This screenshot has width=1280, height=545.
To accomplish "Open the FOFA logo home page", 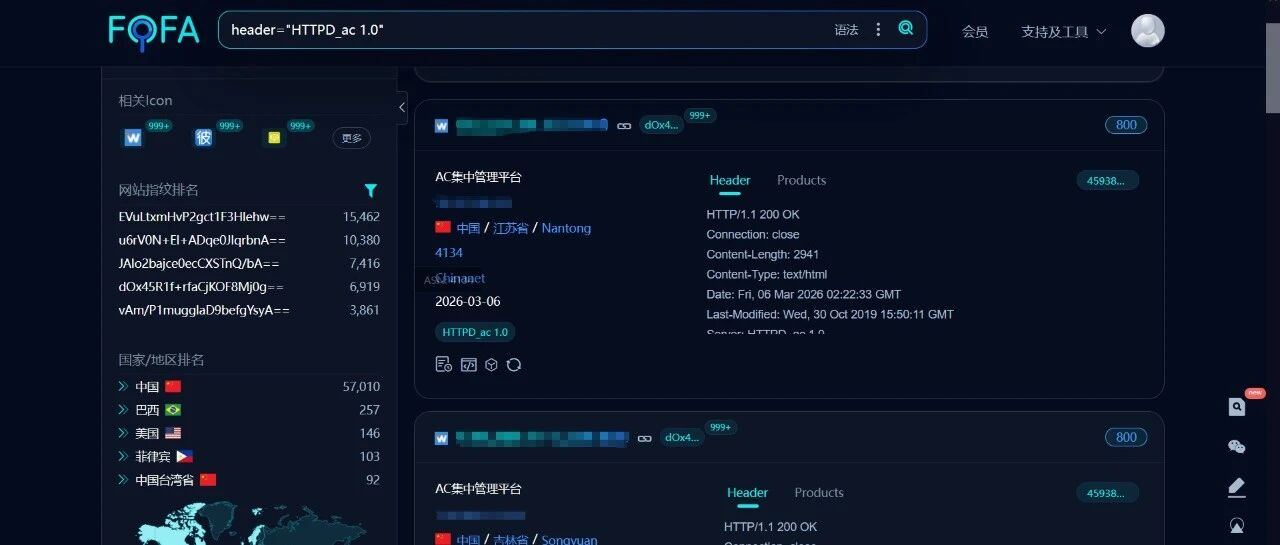I will [154, 30].
